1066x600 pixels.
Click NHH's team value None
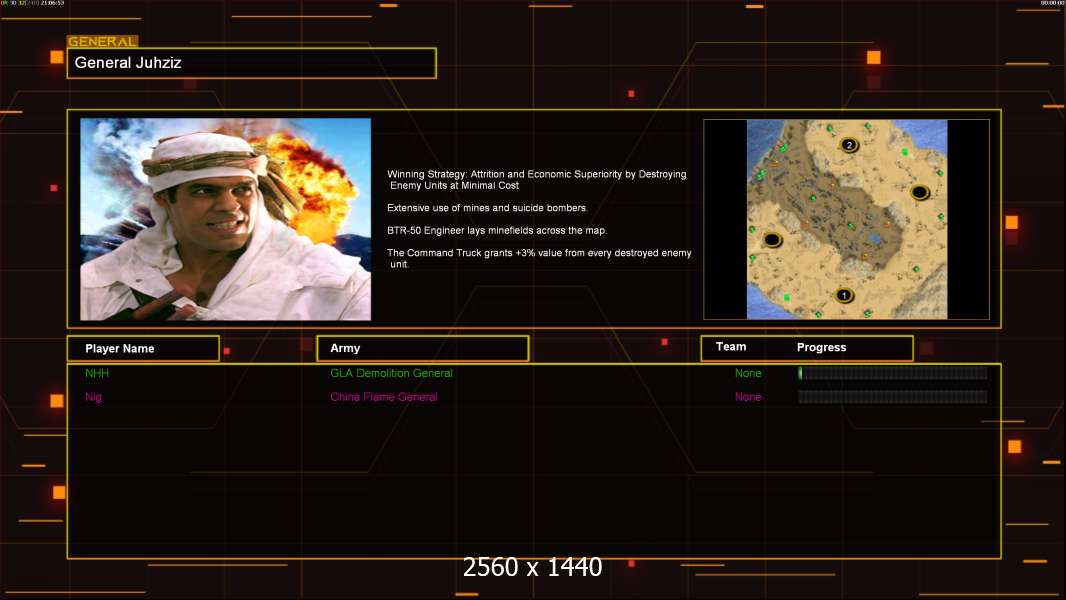[x=748, y=373]
